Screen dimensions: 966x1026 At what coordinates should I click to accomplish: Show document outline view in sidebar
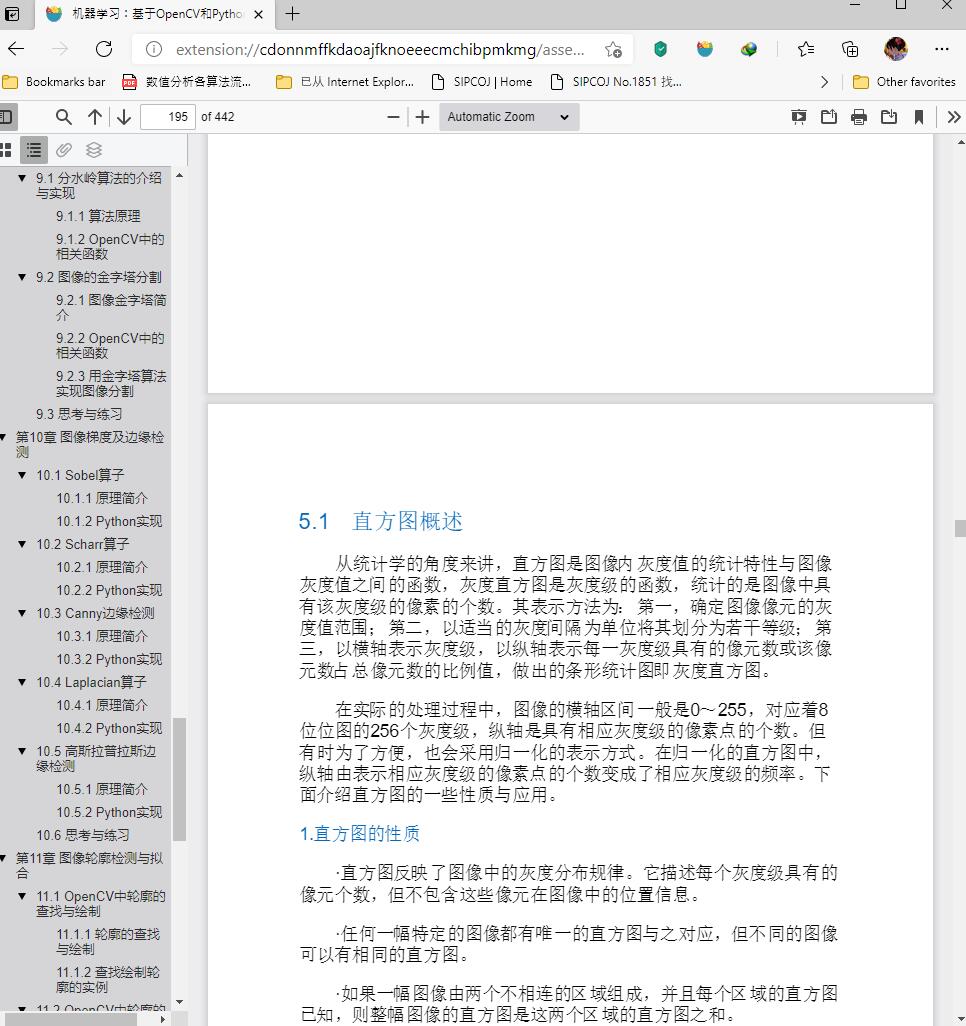33,150
